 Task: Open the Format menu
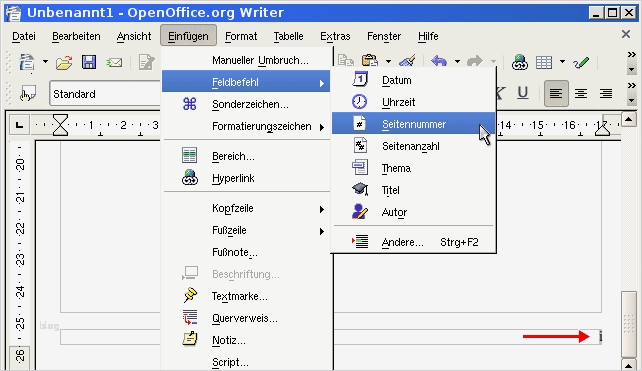pyautogui.click(x=241, y=36)
